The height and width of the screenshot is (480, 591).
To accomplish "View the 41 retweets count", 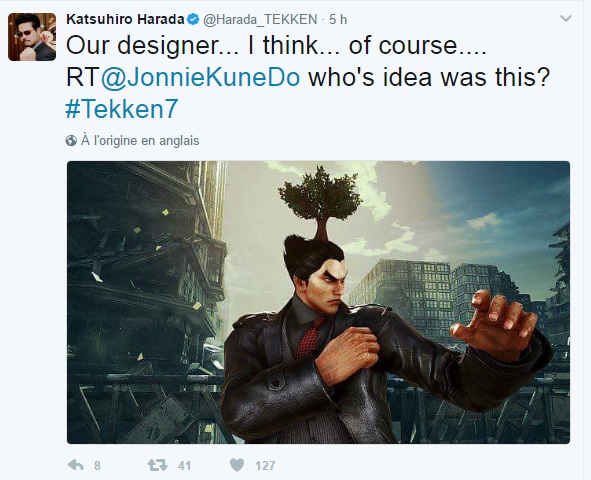I will (184, 466).
